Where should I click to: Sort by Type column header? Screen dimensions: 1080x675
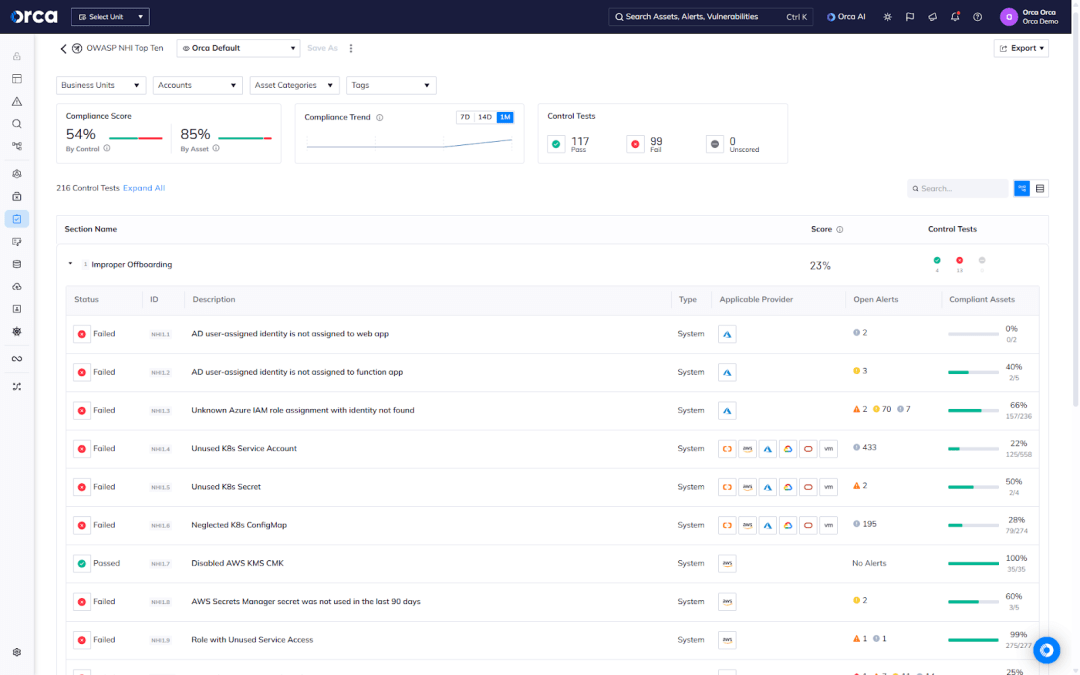click(x=687, y=300)
